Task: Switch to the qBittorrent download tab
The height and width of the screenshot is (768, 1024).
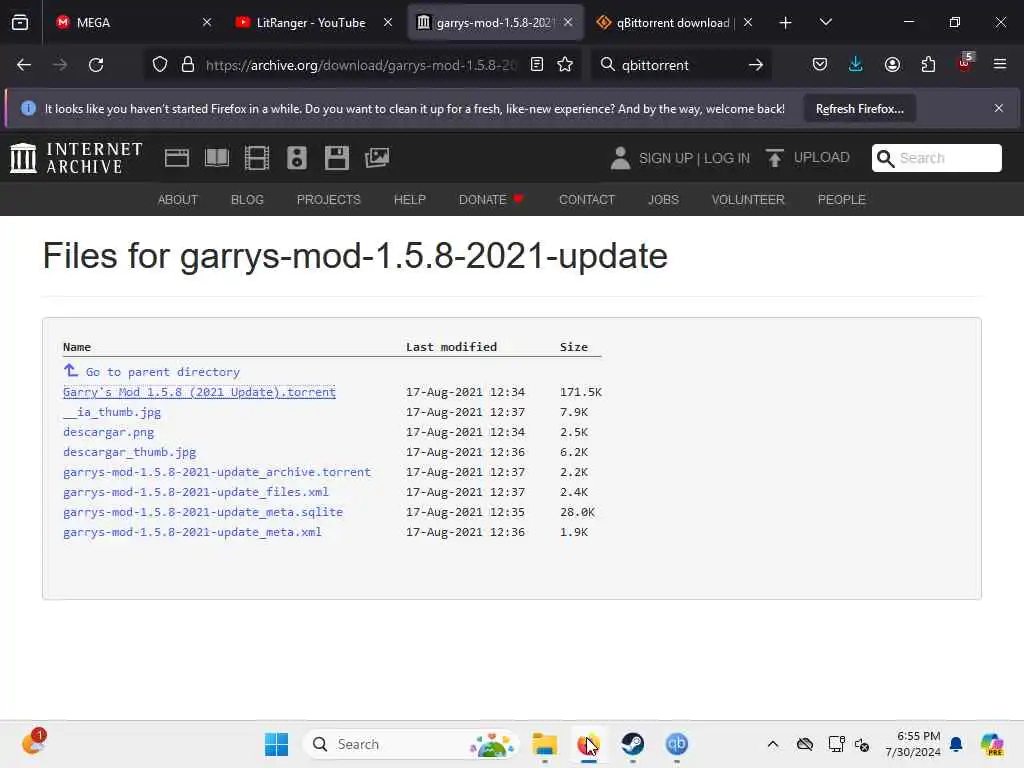Action: click(x=673, y=22)
